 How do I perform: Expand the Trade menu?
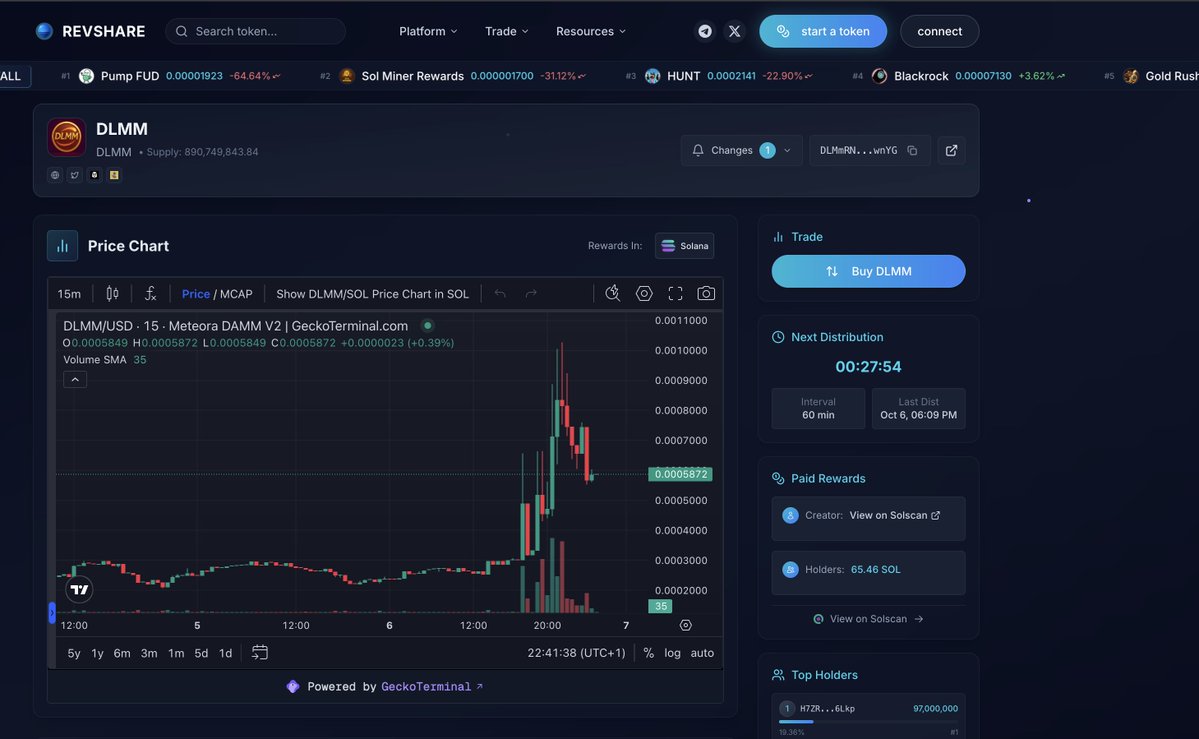[x=506, y=31]
